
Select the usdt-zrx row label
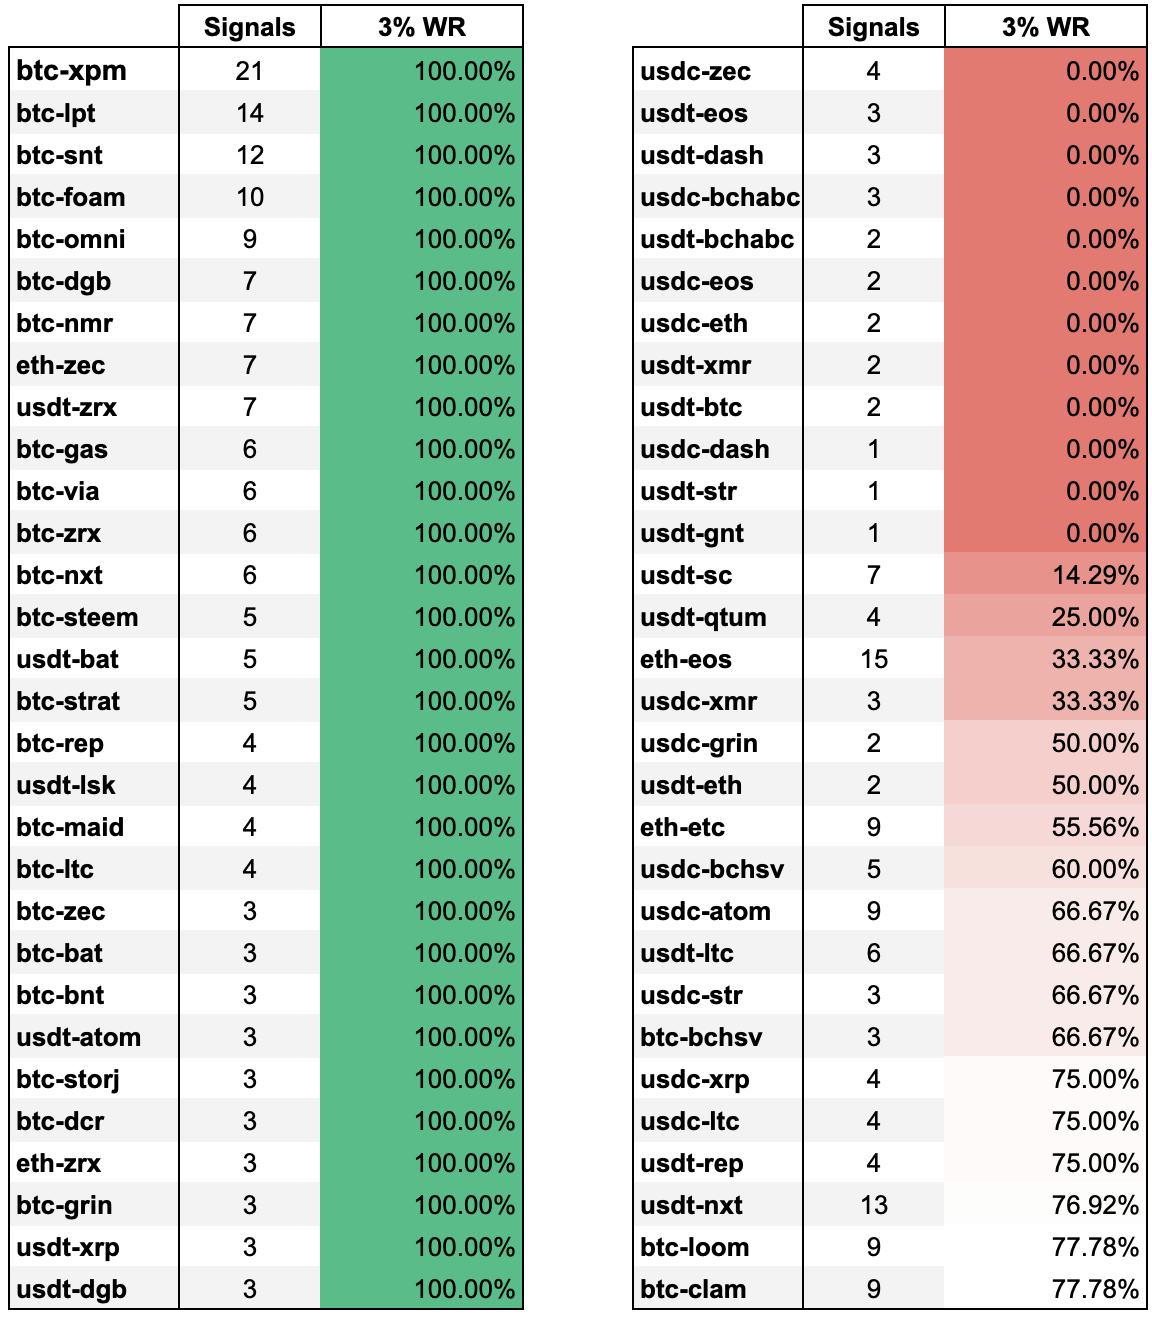(67, 407)
